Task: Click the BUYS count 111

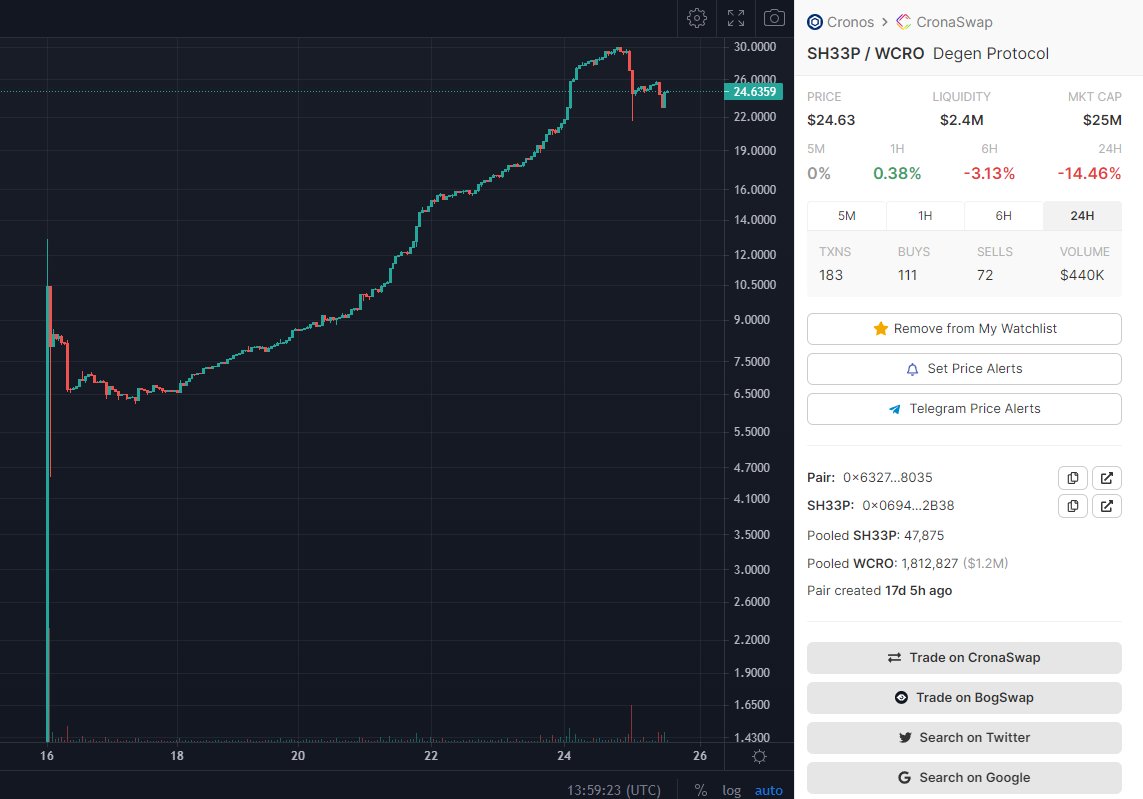Action: (x=908, y=276)
